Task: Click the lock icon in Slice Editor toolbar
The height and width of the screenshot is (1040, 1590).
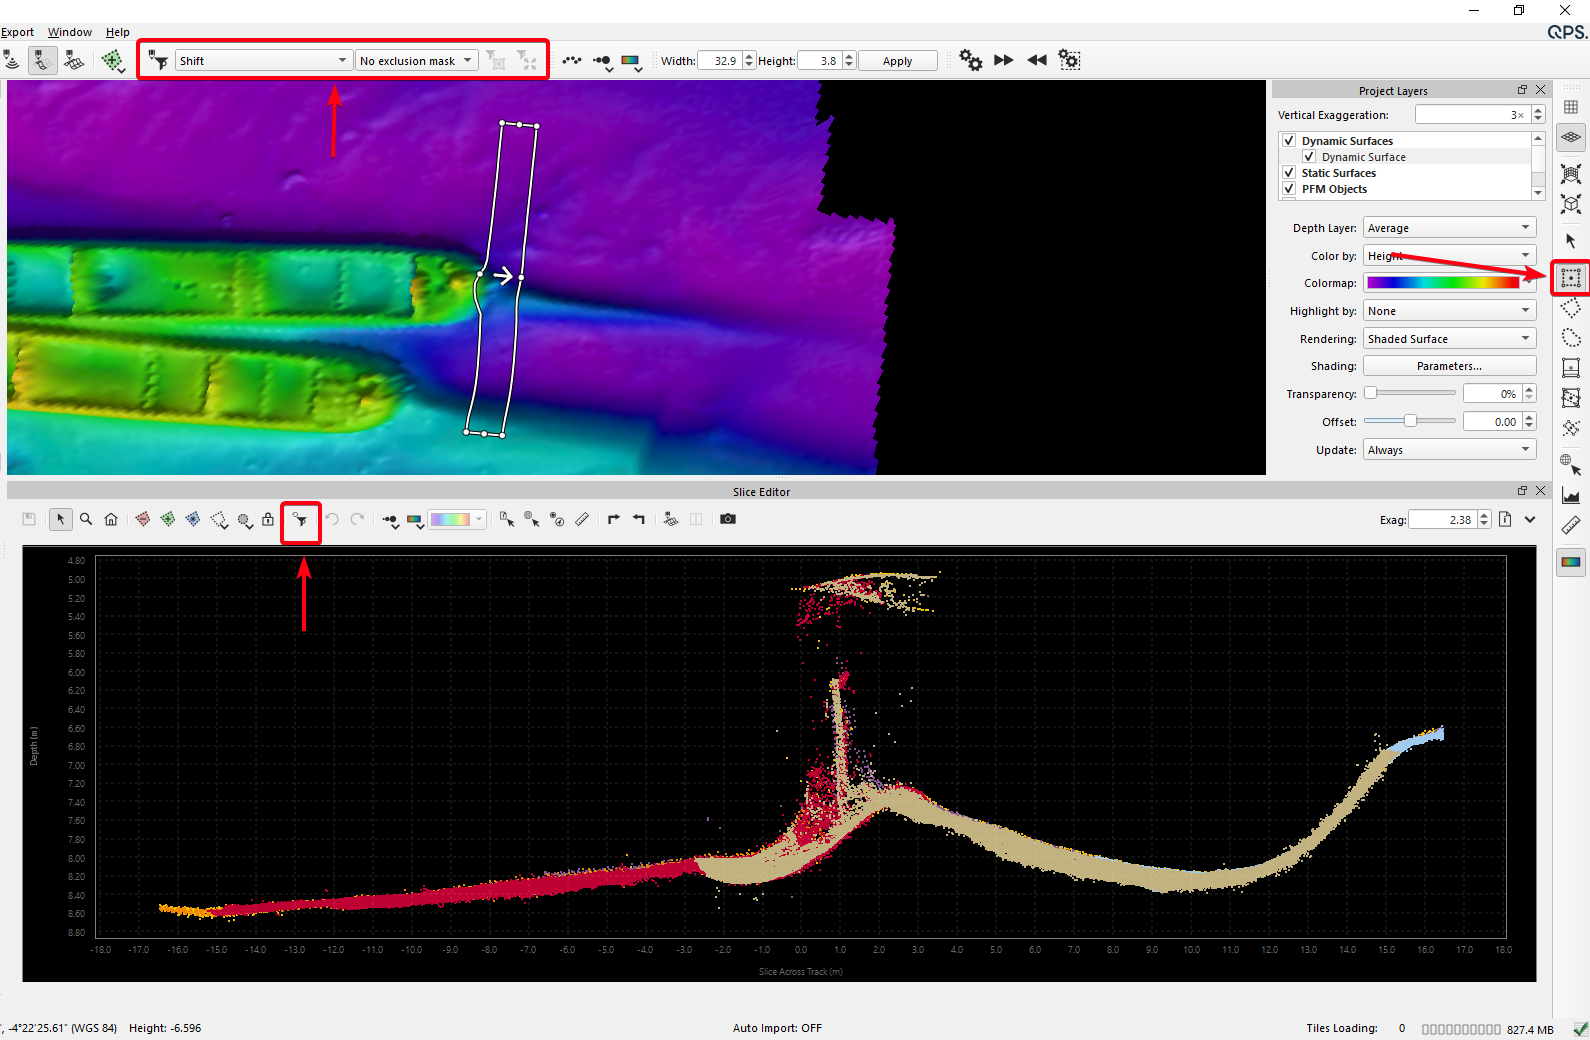Action: point(268,519)
